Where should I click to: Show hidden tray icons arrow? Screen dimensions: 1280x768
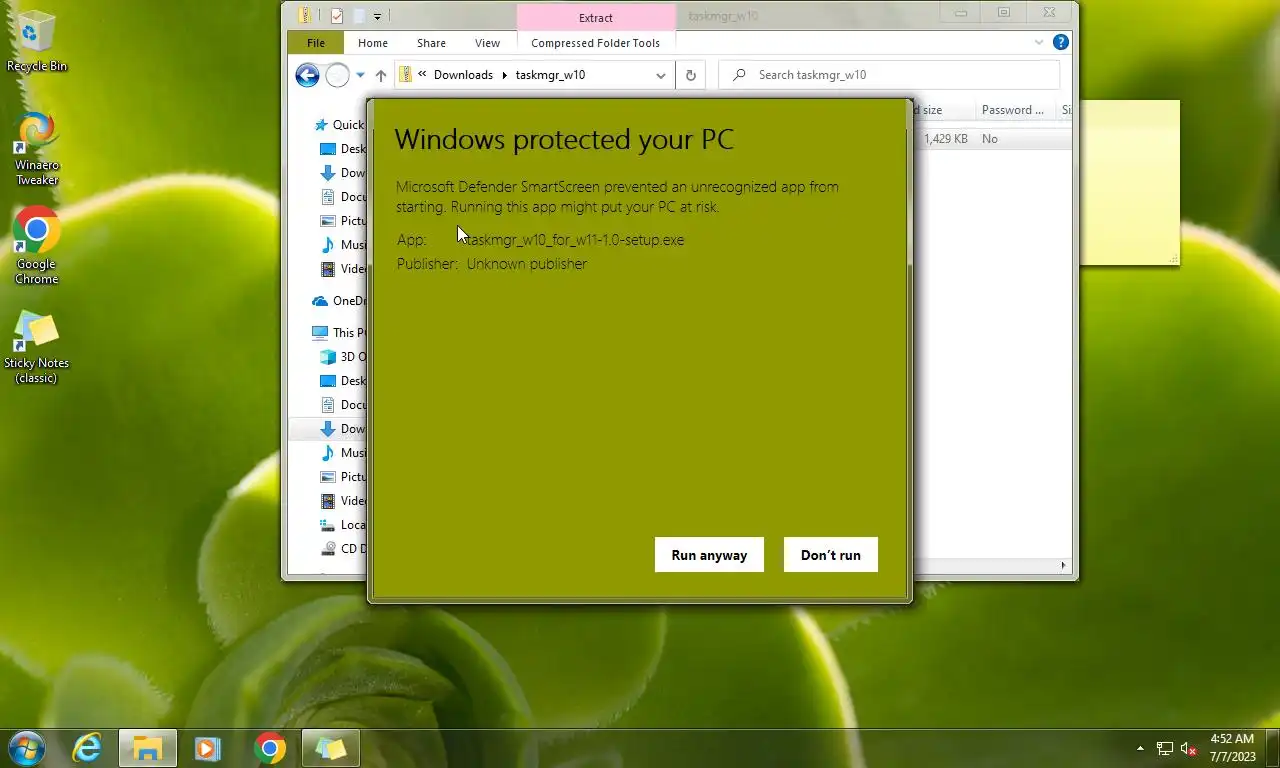click(1141, 748)
